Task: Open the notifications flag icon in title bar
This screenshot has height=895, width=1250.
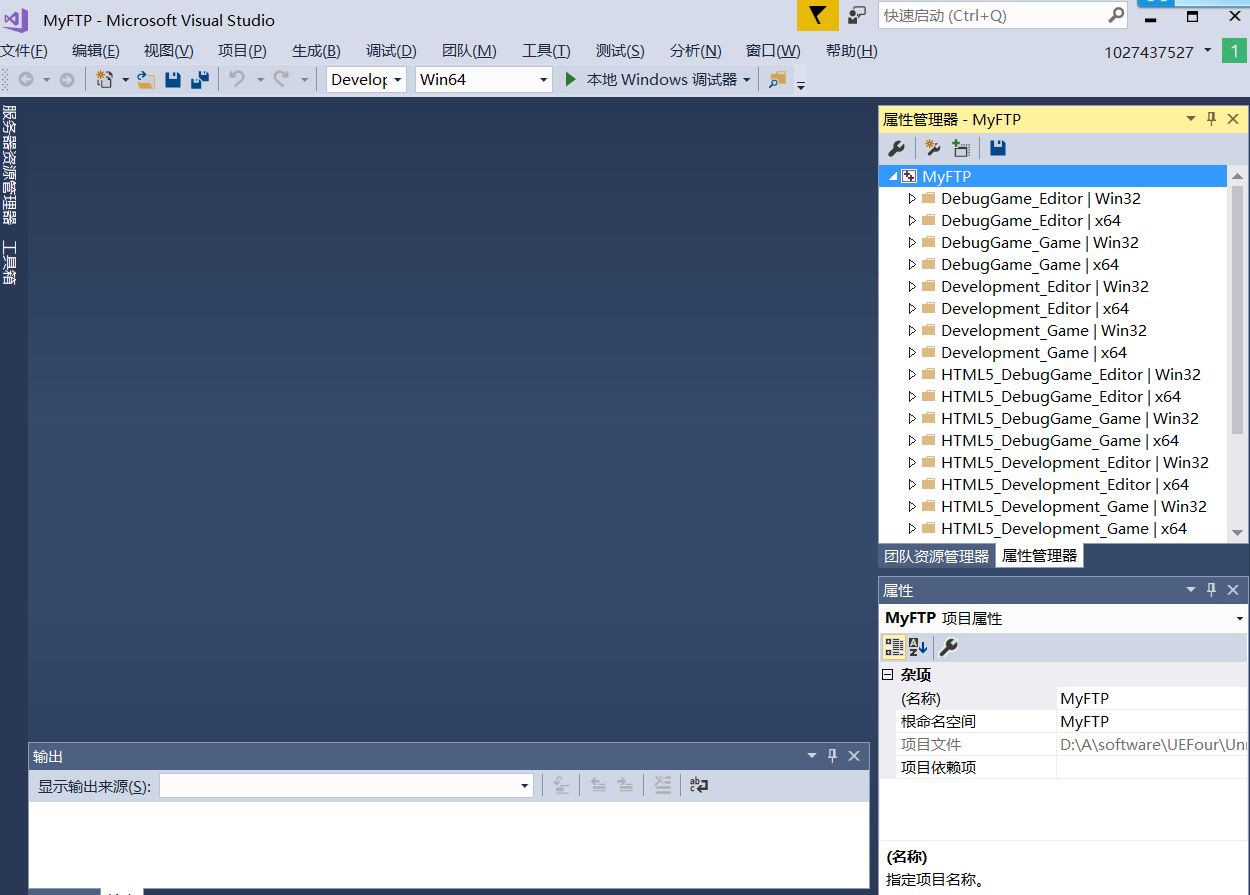Action: point(818,15)
